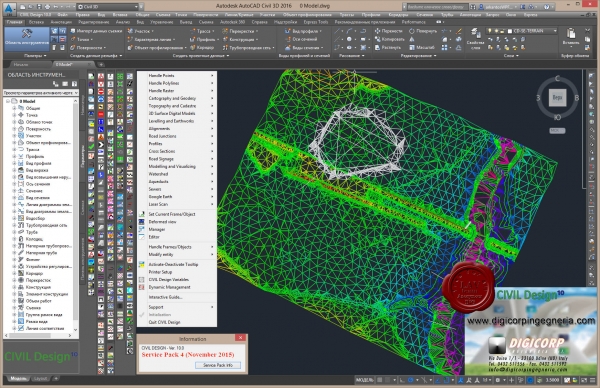Click the arc draw tool in Drawing panel
This screenshot has height=388, width=600.
[x=349, y=31]
